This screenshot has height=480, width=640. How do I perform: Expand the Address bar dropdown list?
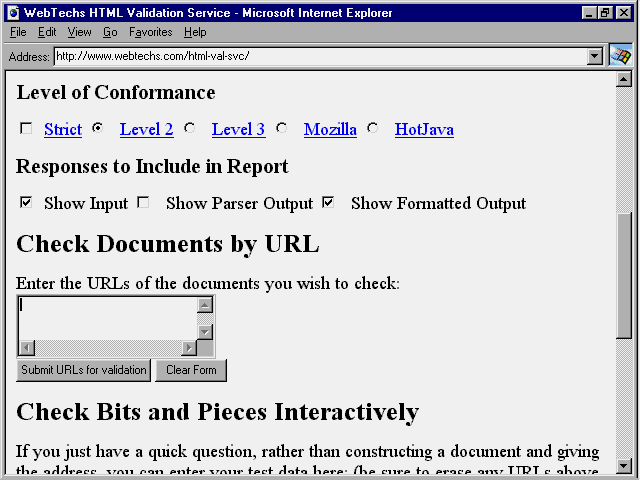pyautogui.click(x=596, y=56)
